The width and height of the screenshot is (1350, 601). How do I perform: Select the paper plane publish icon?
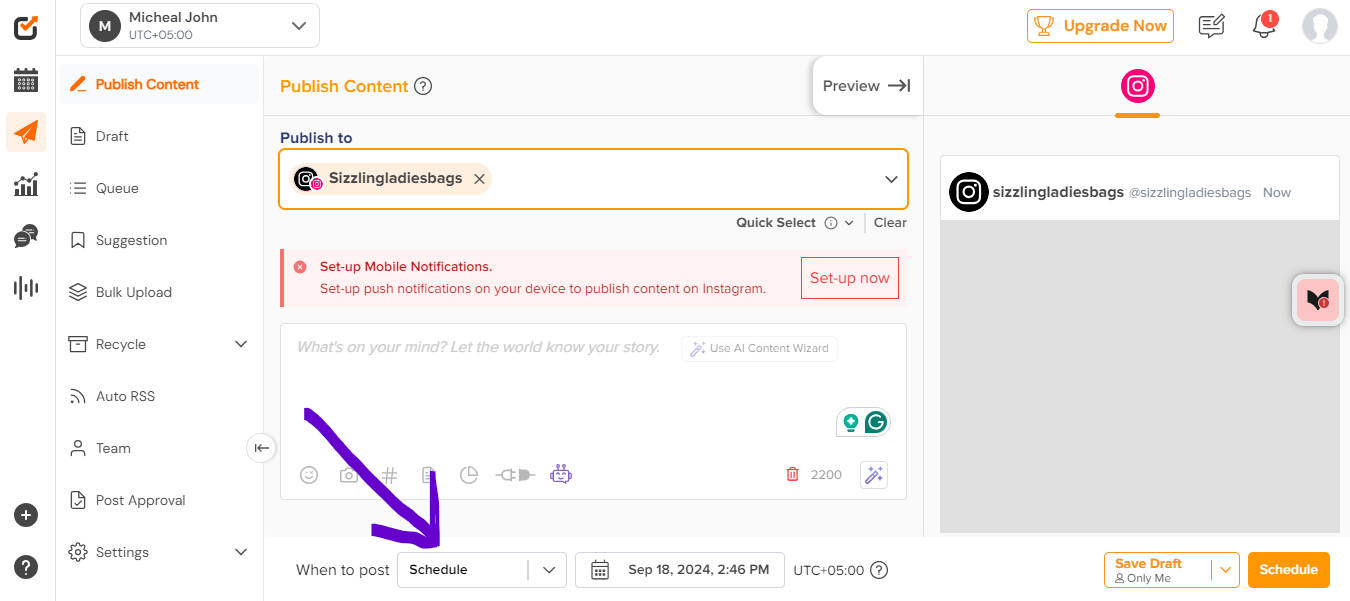[26, 132]
